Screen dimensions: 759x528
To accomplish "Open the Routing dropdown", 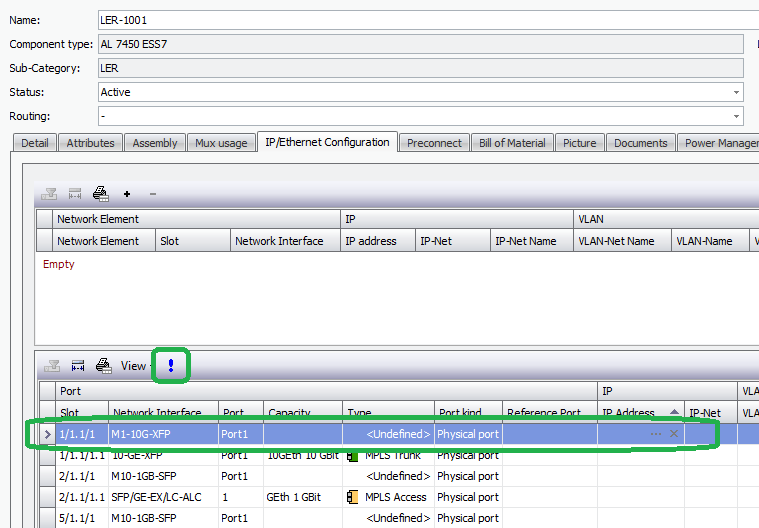I will tap(736, 116).
